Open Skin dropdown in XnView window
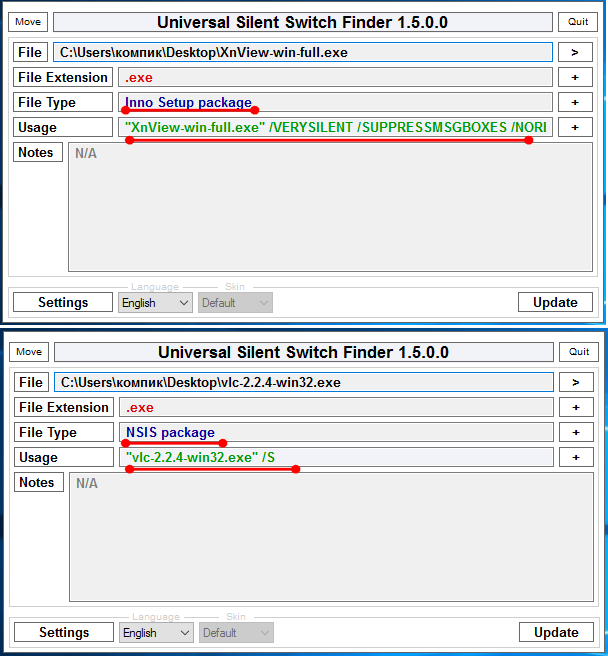Viewport: 608px width, 656px height. coord(235,302)
